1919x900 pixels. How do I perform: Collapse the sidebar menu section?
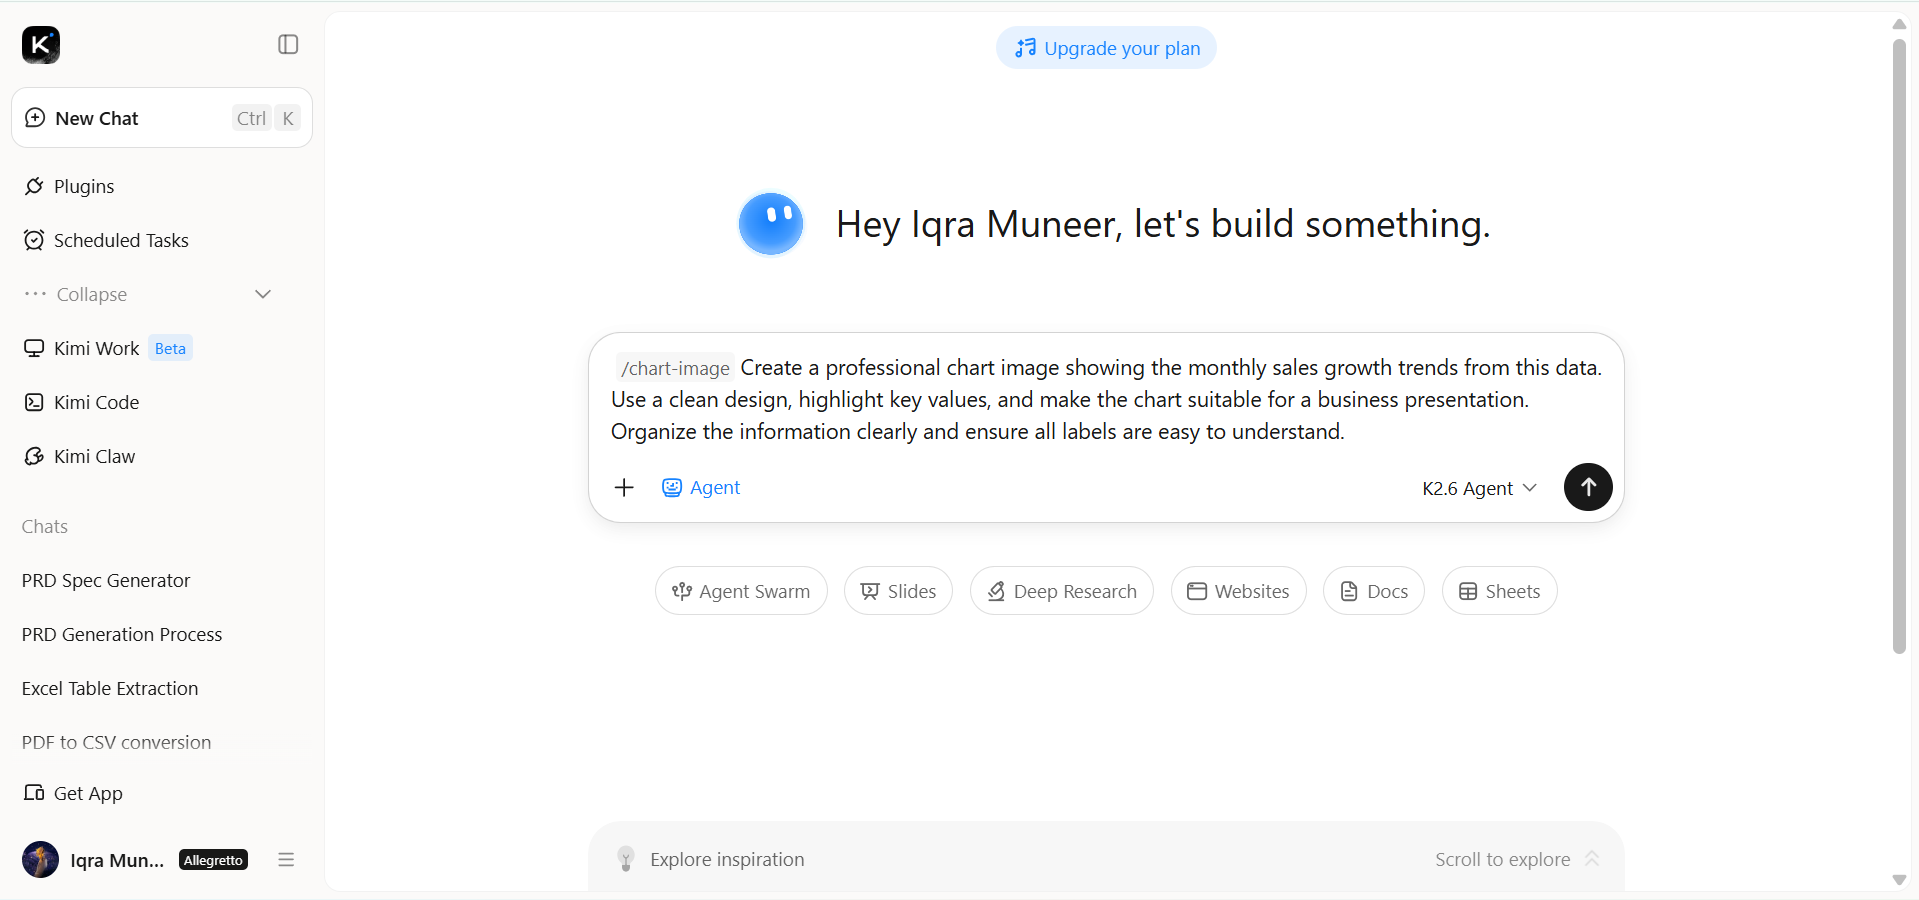tap(148, 294)
